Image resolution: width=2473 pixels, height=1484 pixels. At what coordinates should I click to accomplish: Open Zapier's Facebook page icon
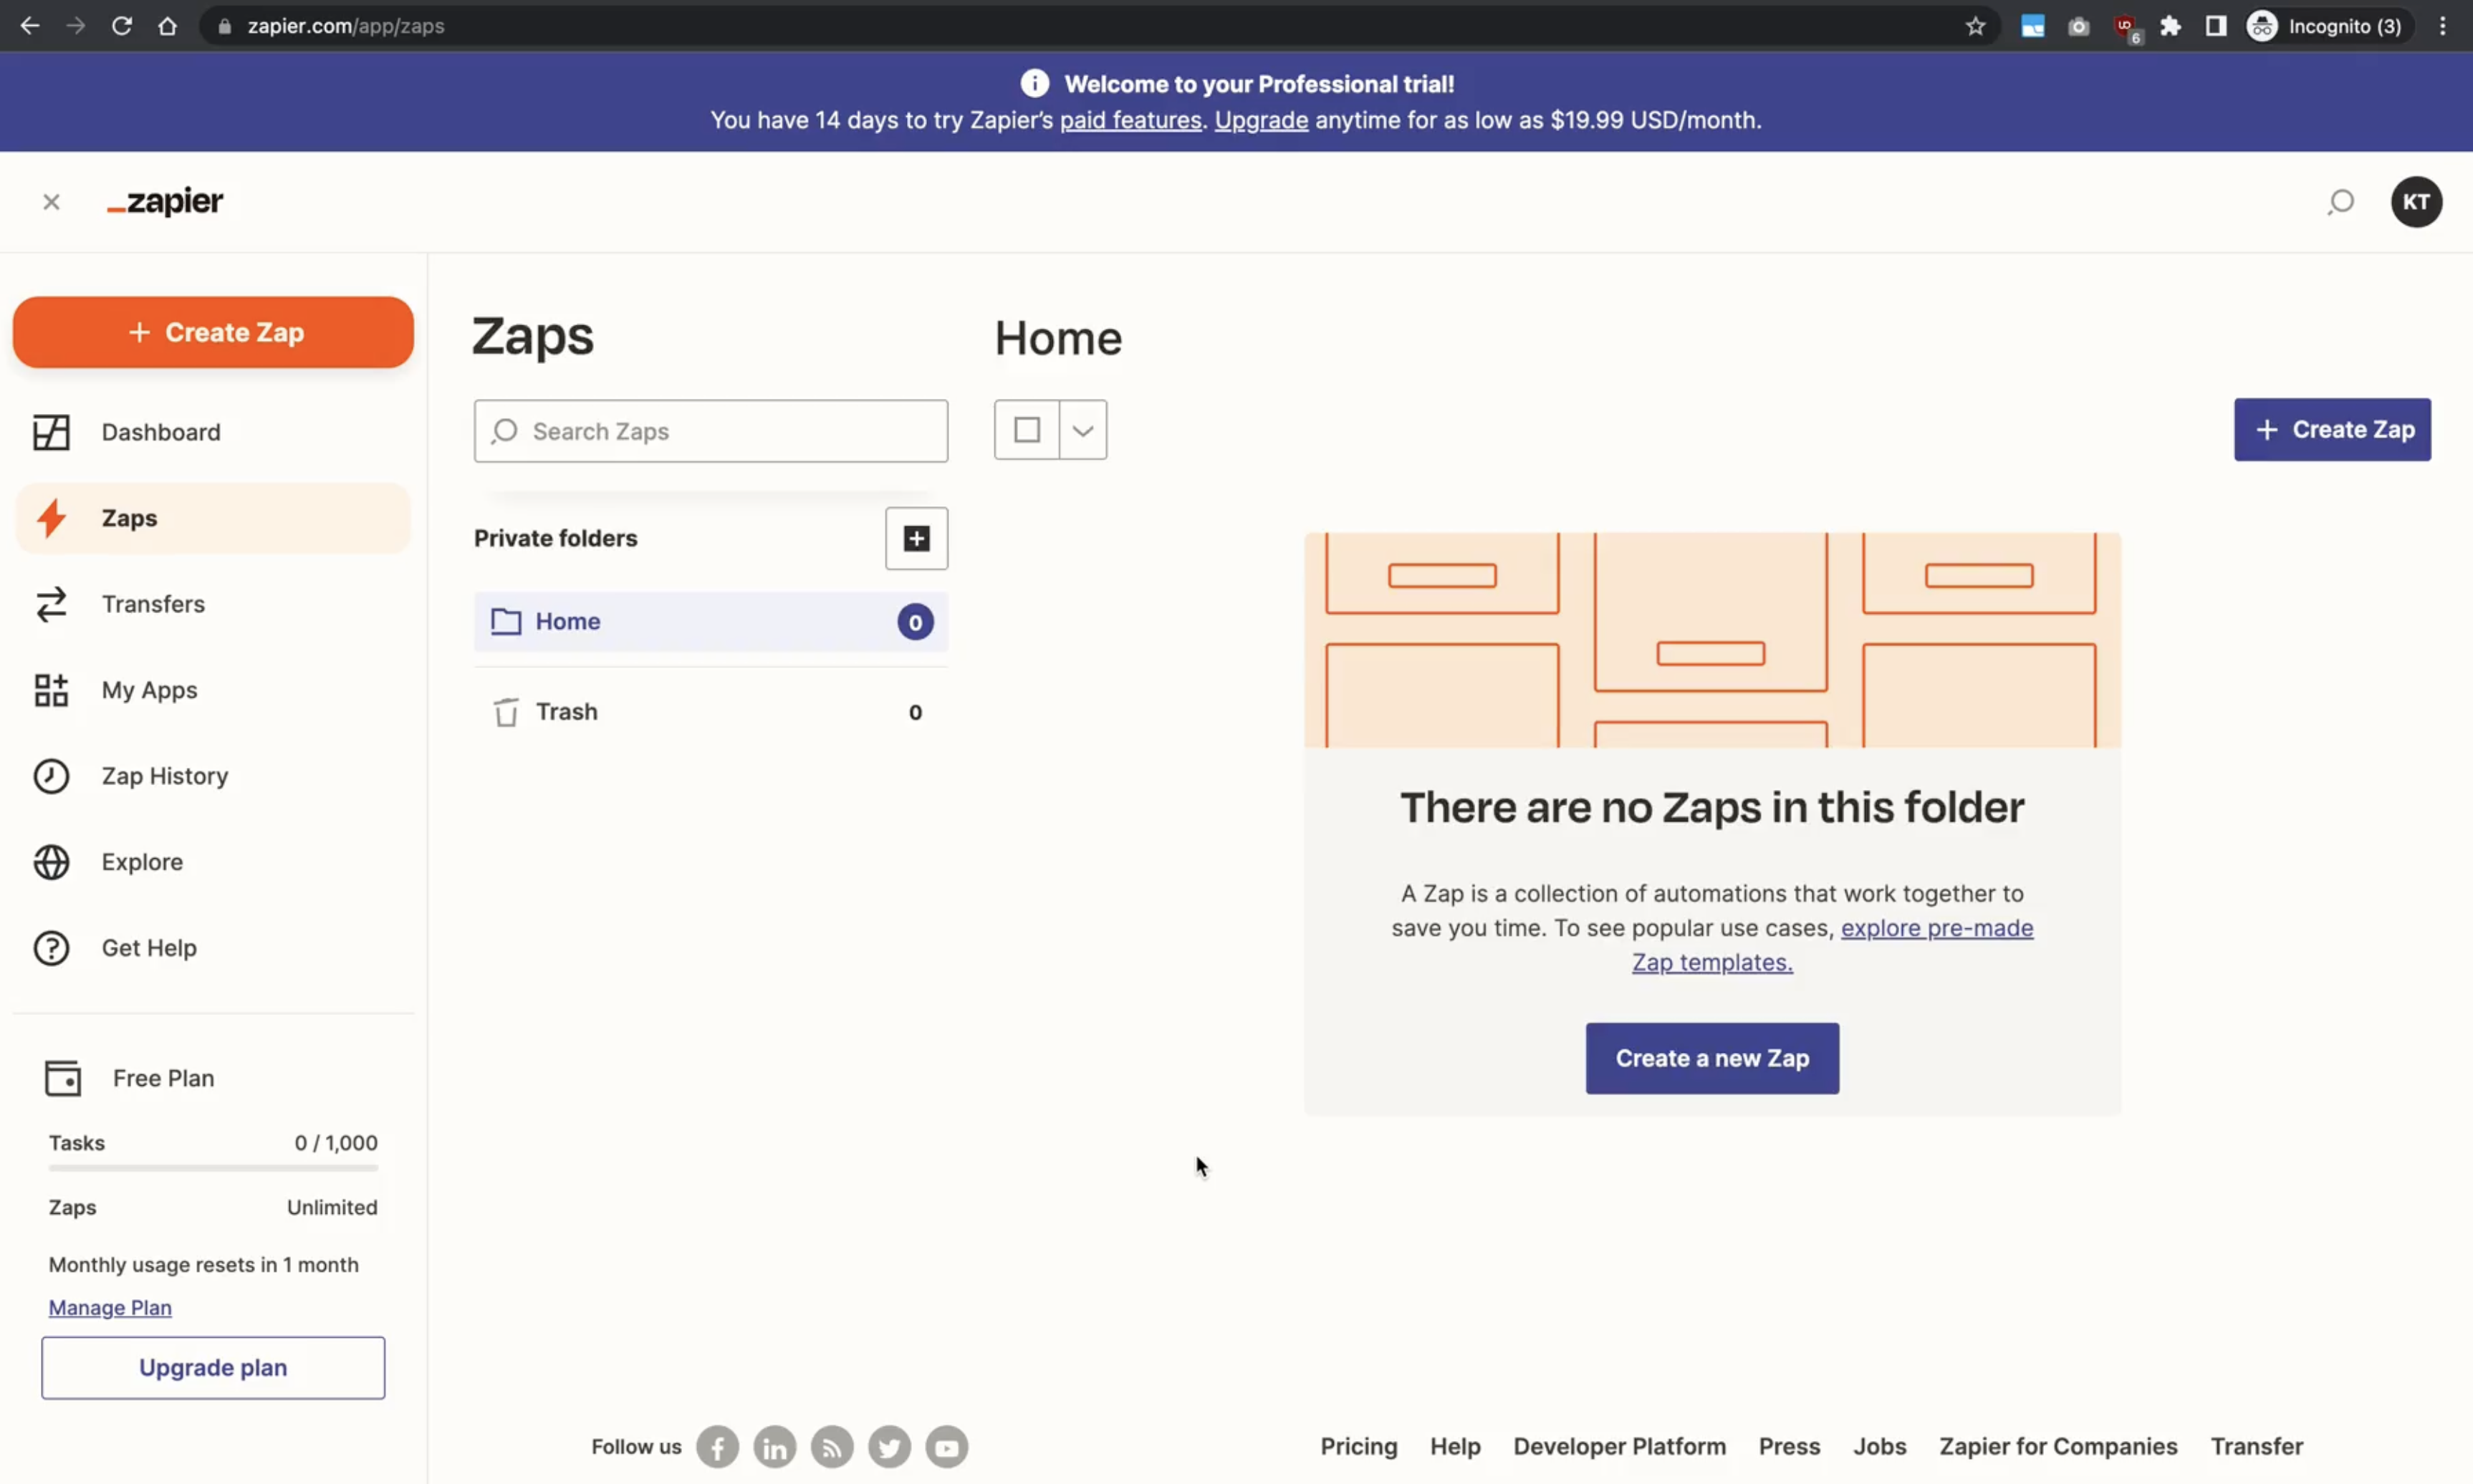718,1447
